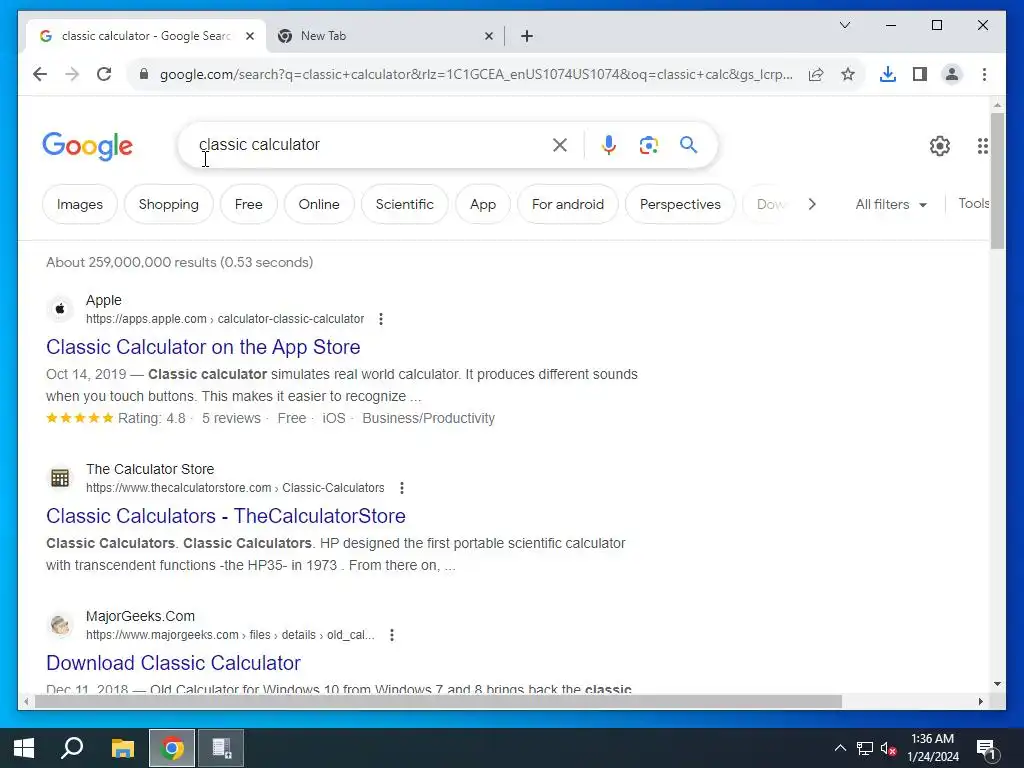
Task: Apply the Free filter chip
Action: click(x=249, y=204)
